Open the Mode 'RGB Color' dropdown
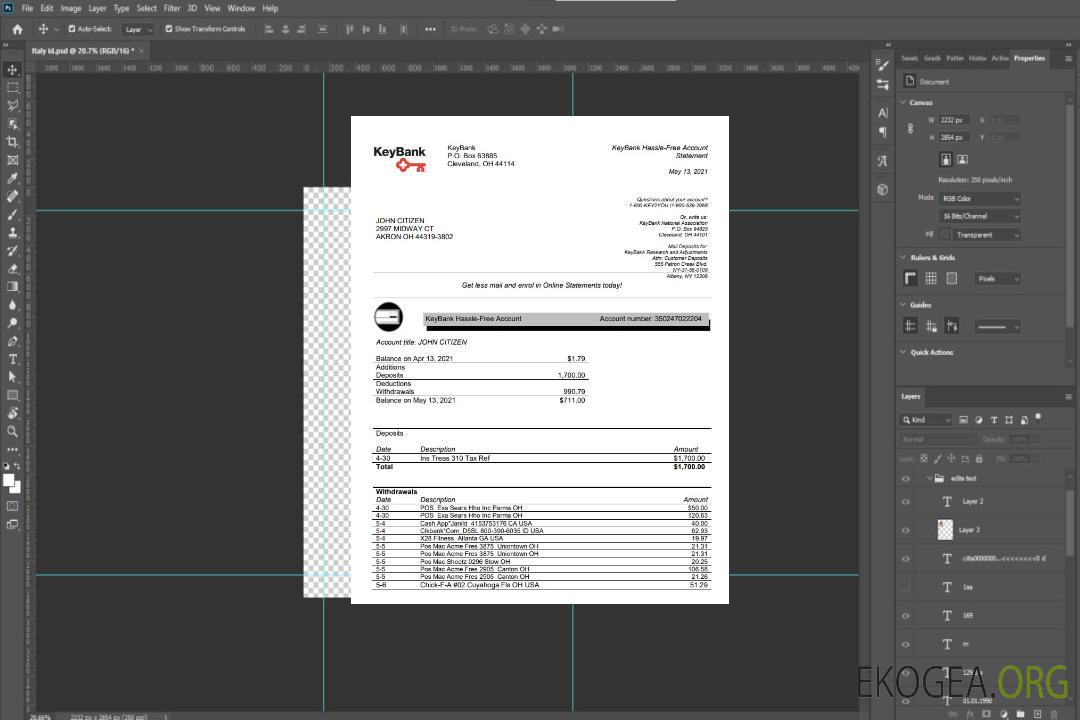The width and height of the screenshot is (1080, 720). [979, 198]
